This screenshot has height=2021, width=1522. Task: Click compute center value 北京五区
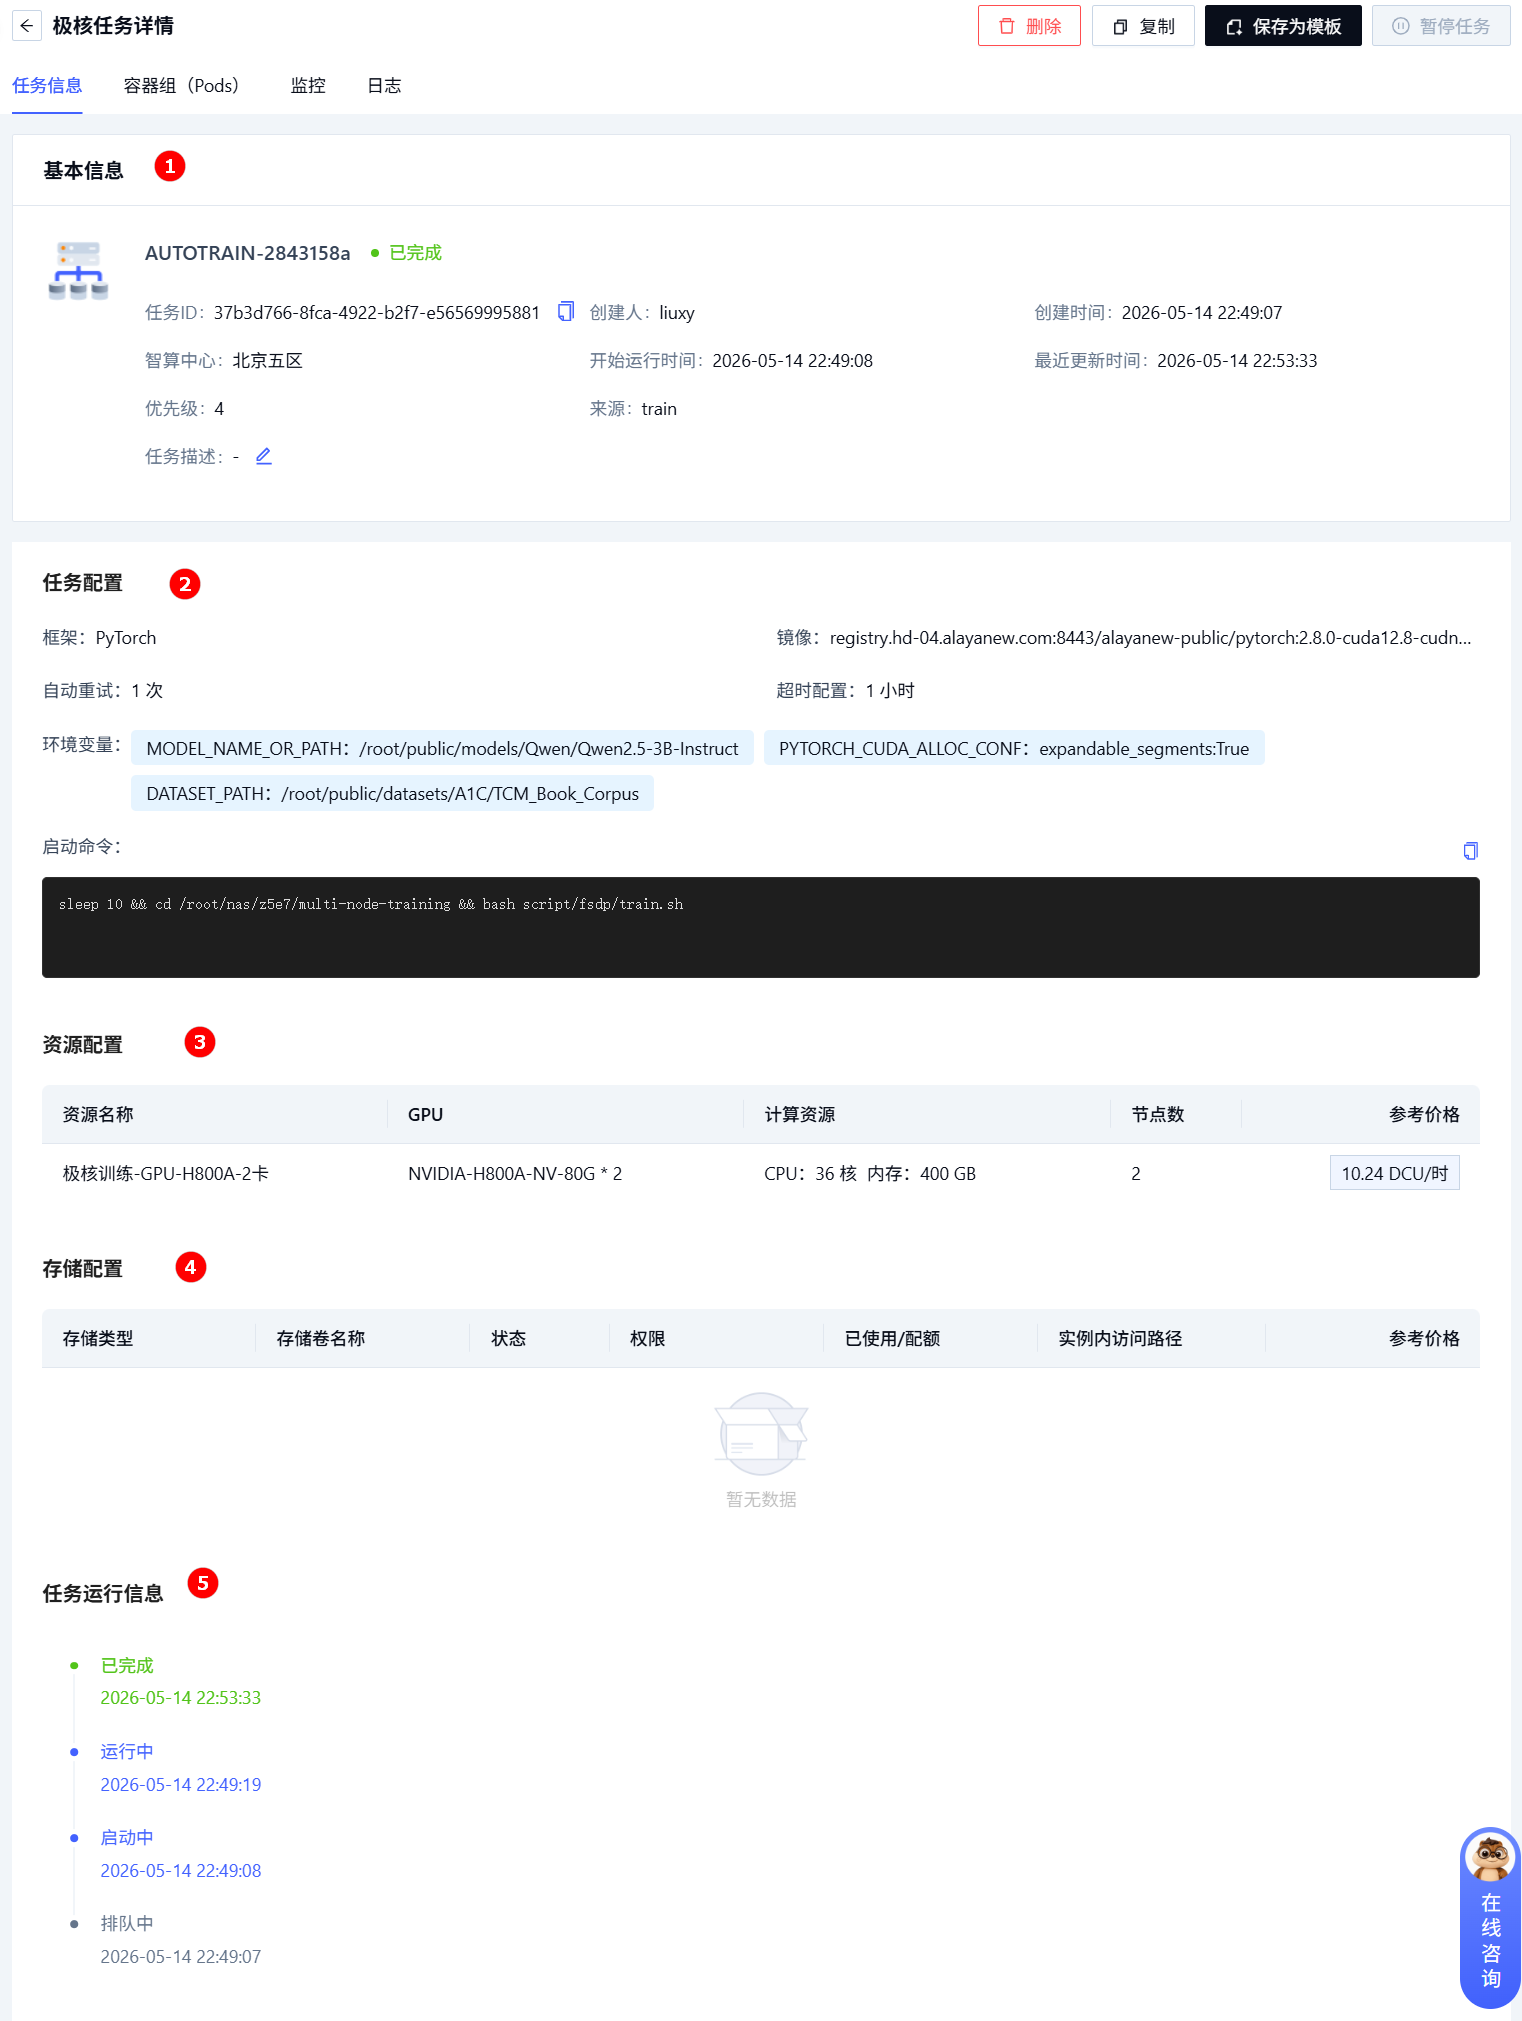point(267,361)
